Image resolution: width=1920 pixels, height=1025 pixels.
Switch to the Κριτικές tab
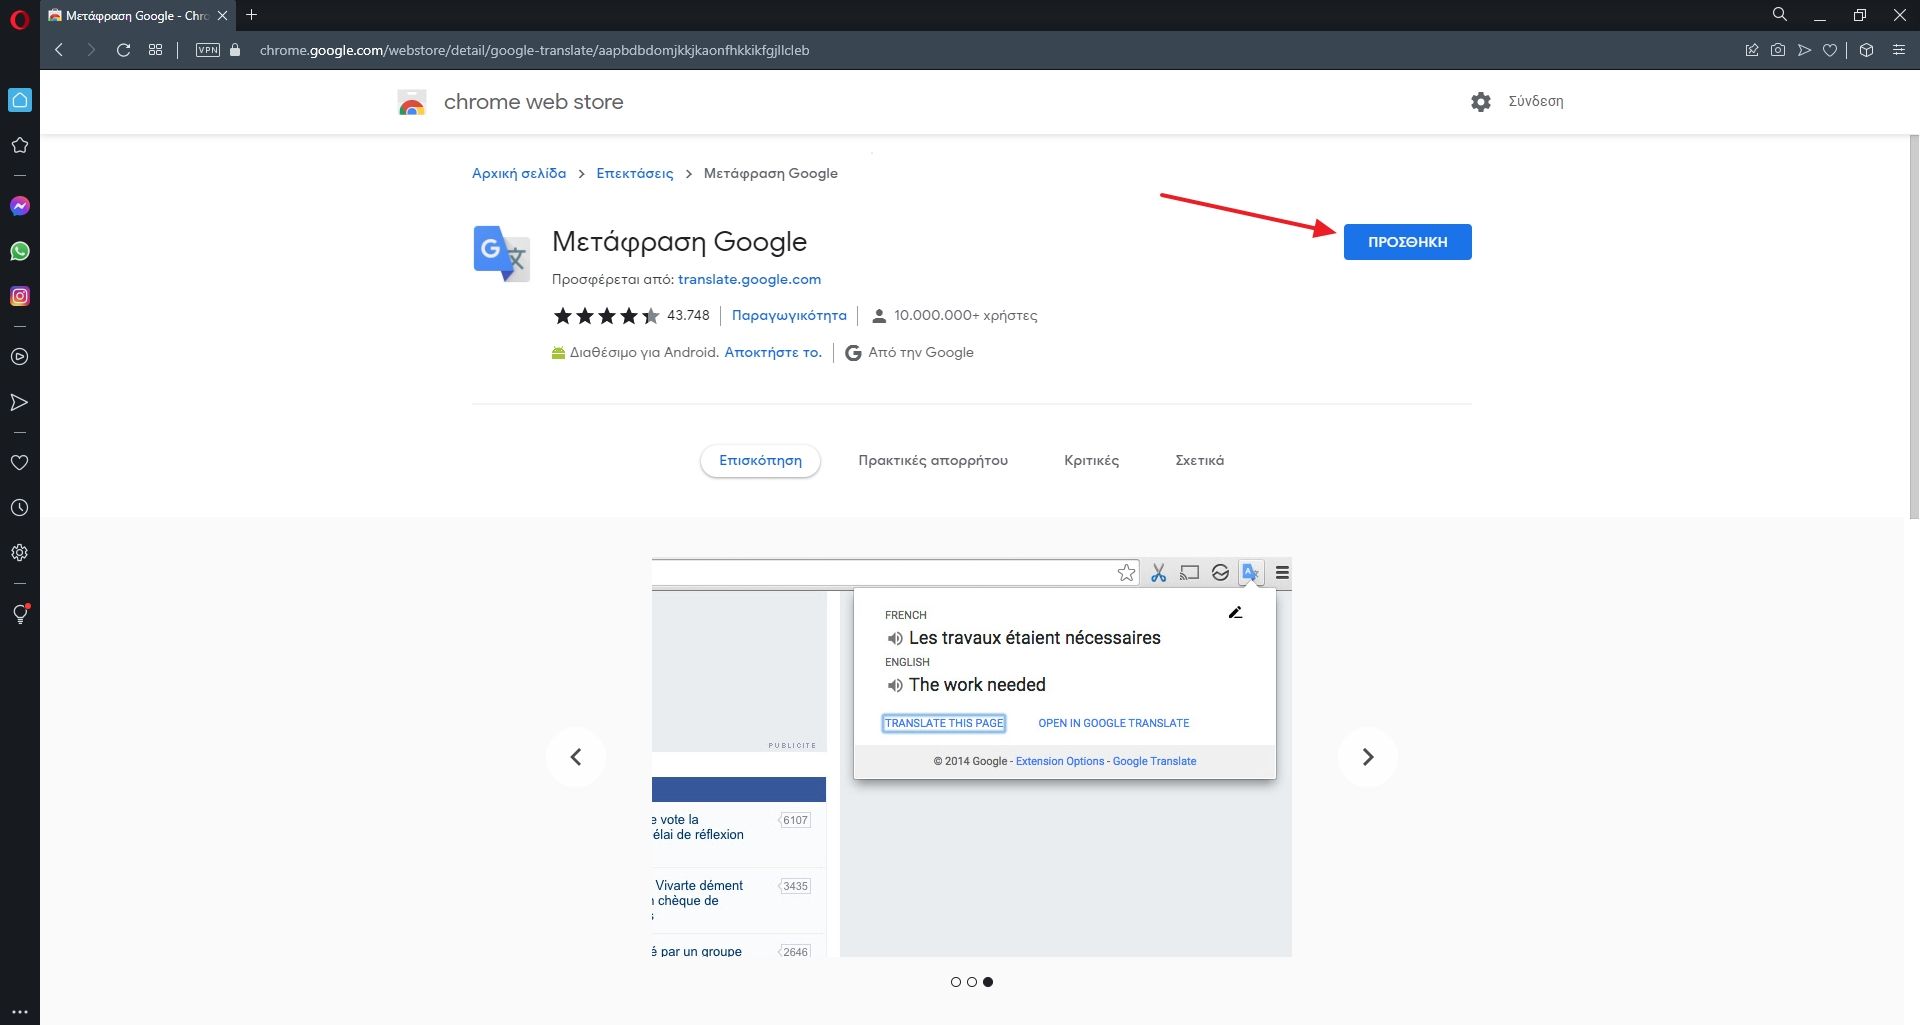1091,461
